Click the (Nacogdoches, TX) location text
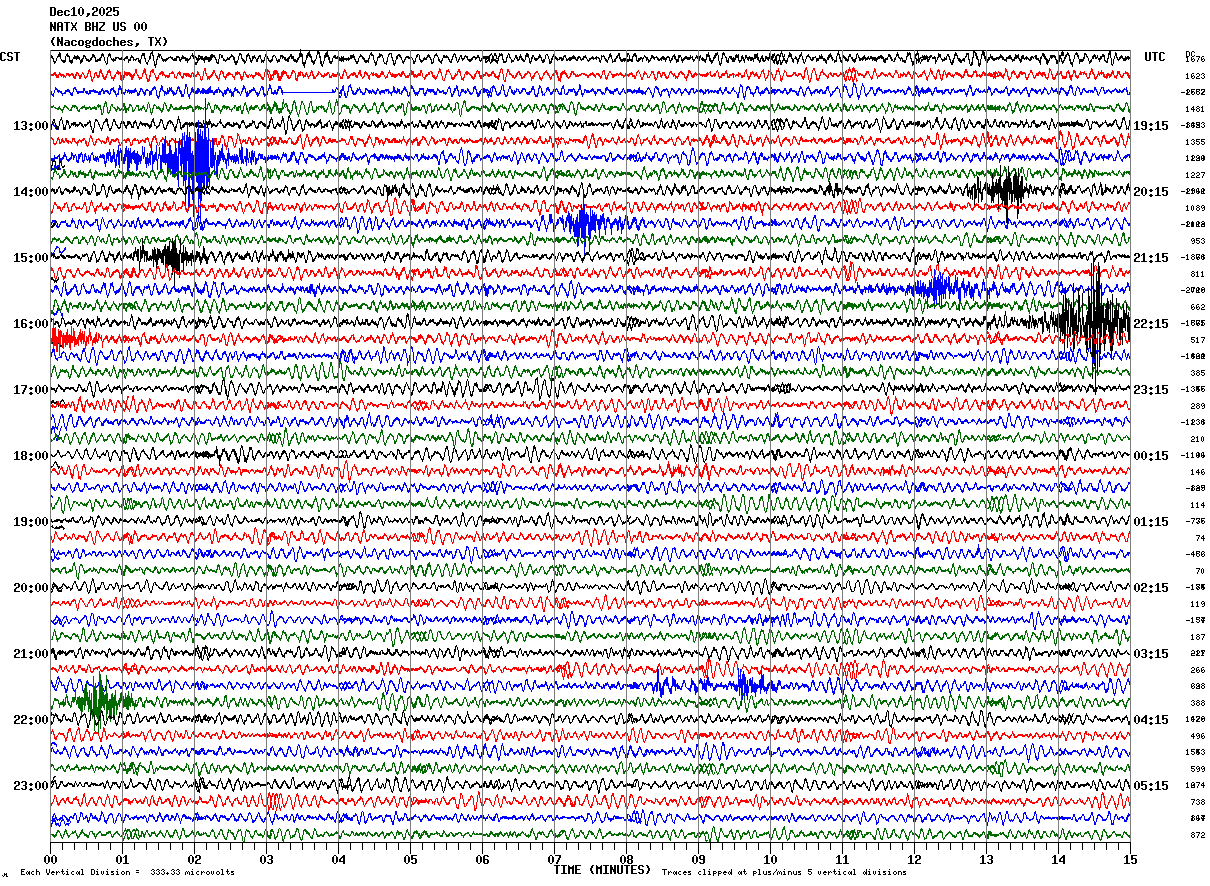The height and width of the screenshot is (886, 1210). pyautogui.click(x=109, y=42)
